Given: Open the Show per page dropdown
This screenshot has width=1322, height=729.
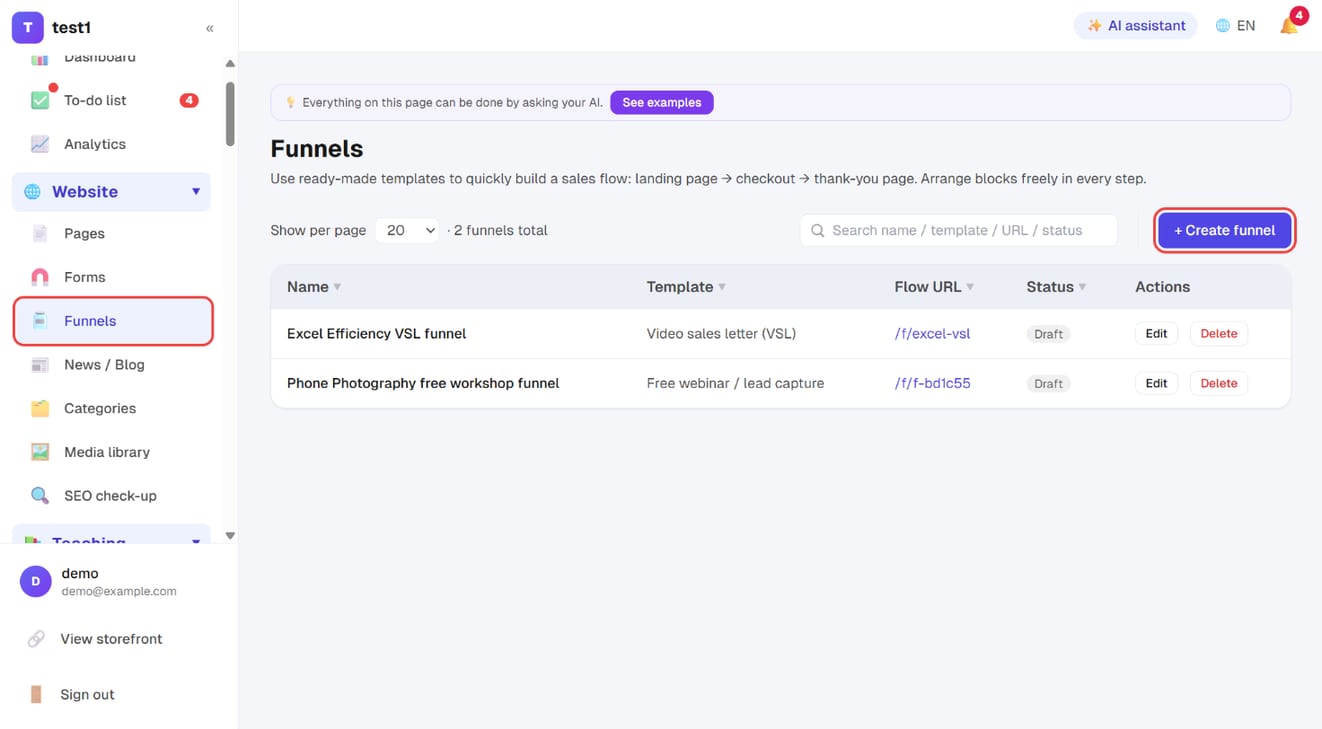Looking at the screenshot, I should pos(407,230).
